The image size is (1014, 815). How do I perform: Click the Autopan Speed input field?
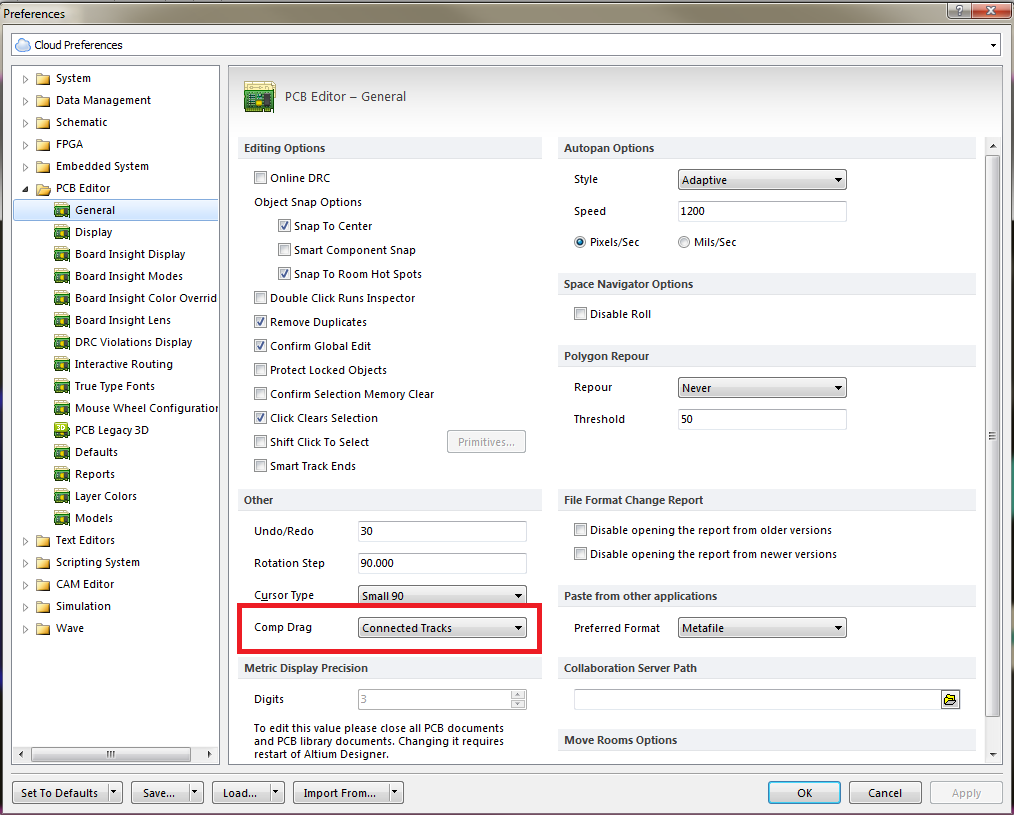point(762,212)
